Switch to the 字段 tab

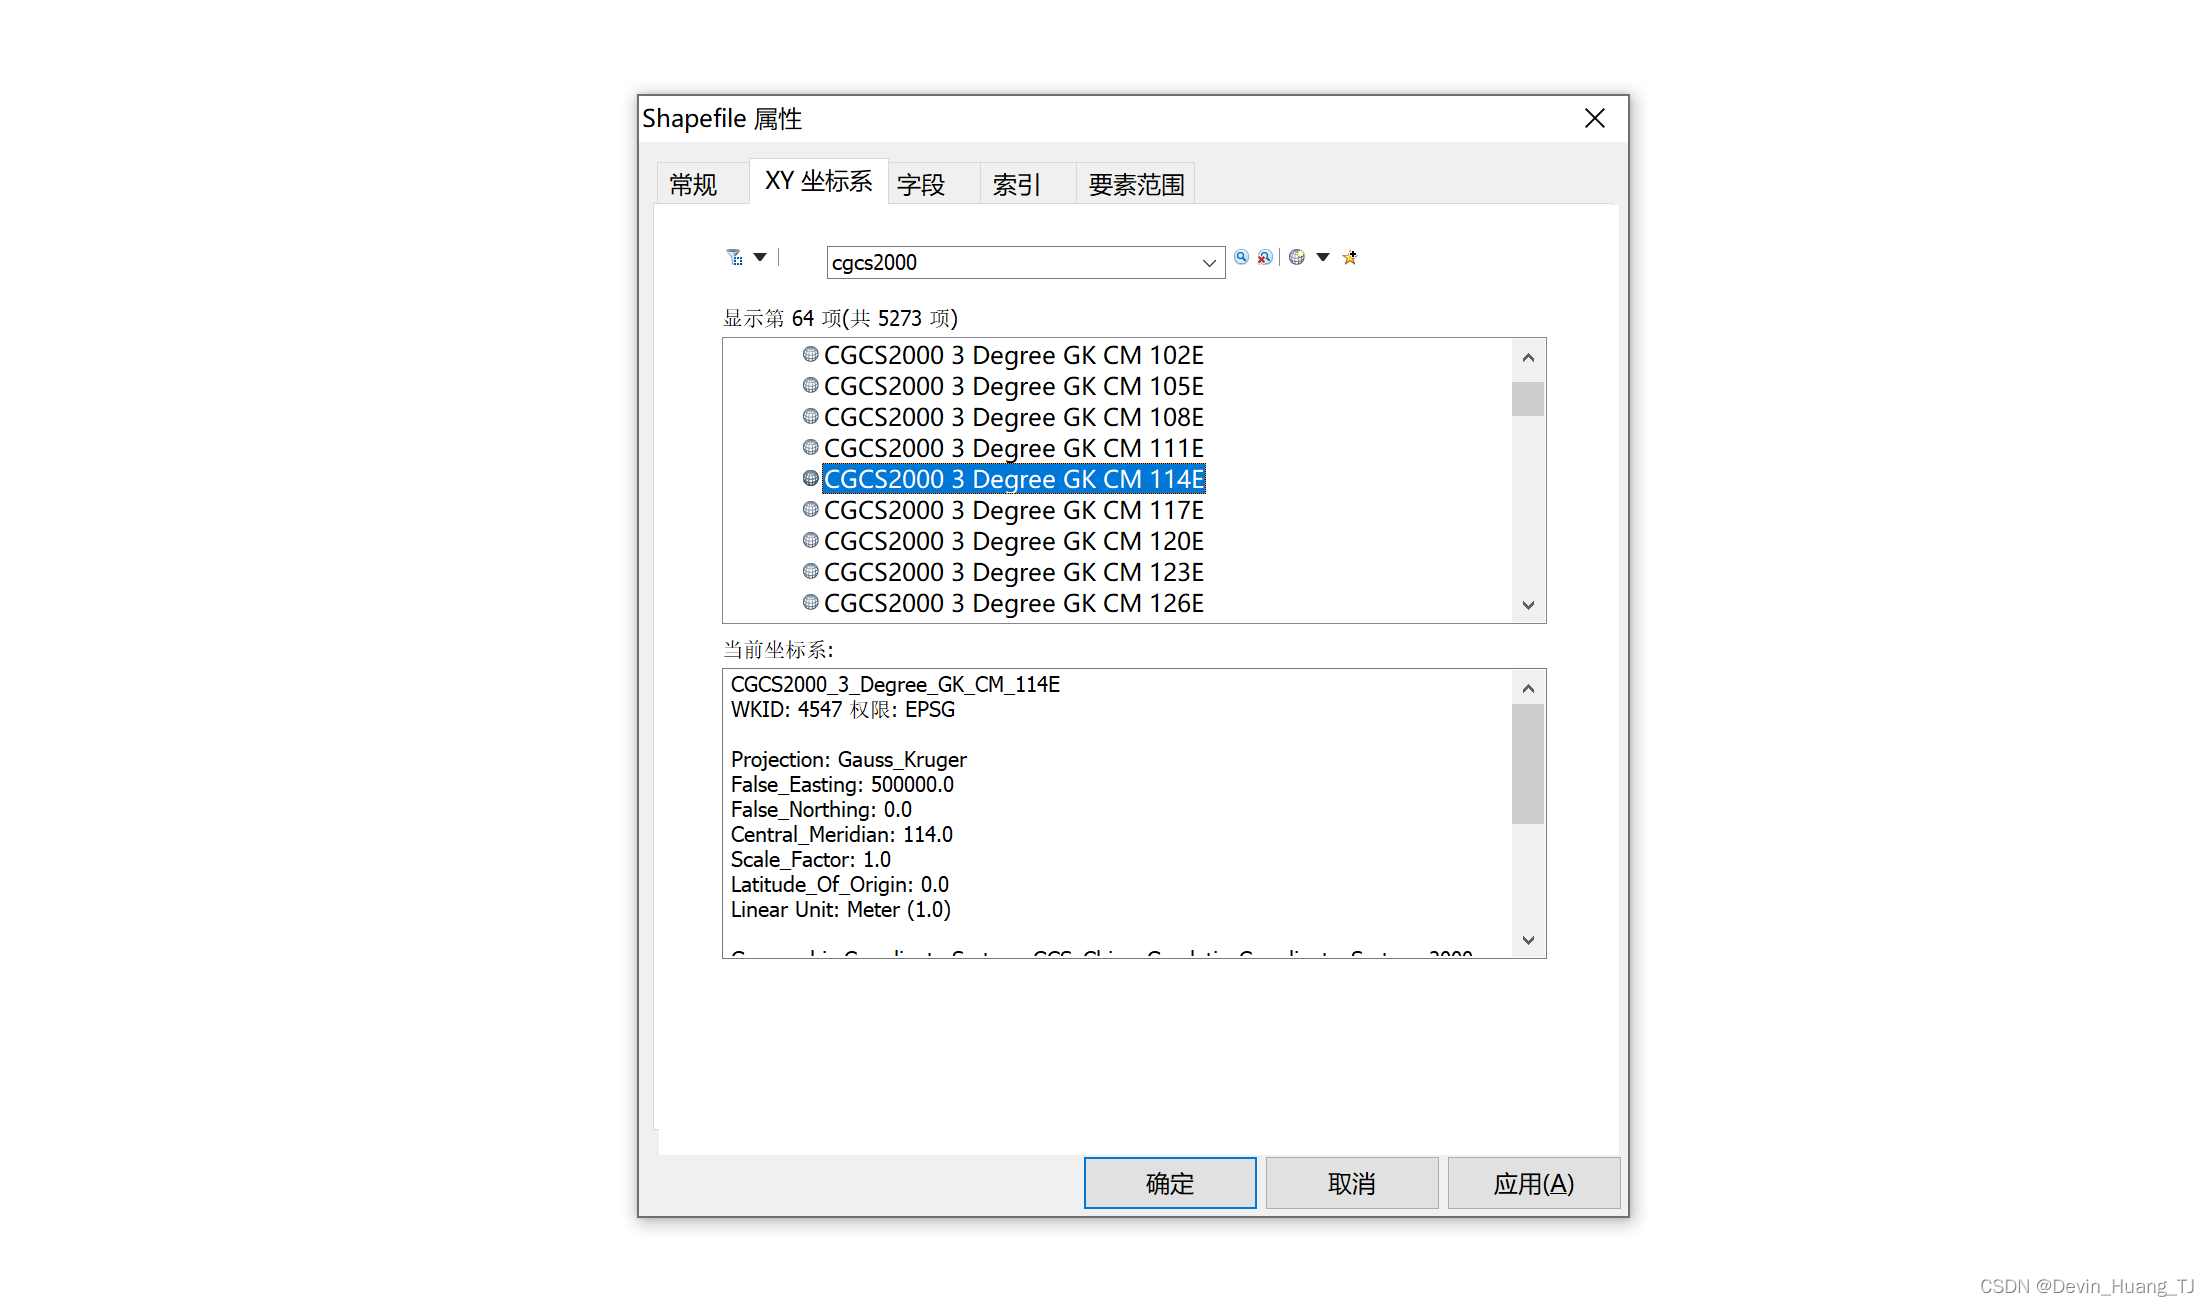[x=921, y=185]
